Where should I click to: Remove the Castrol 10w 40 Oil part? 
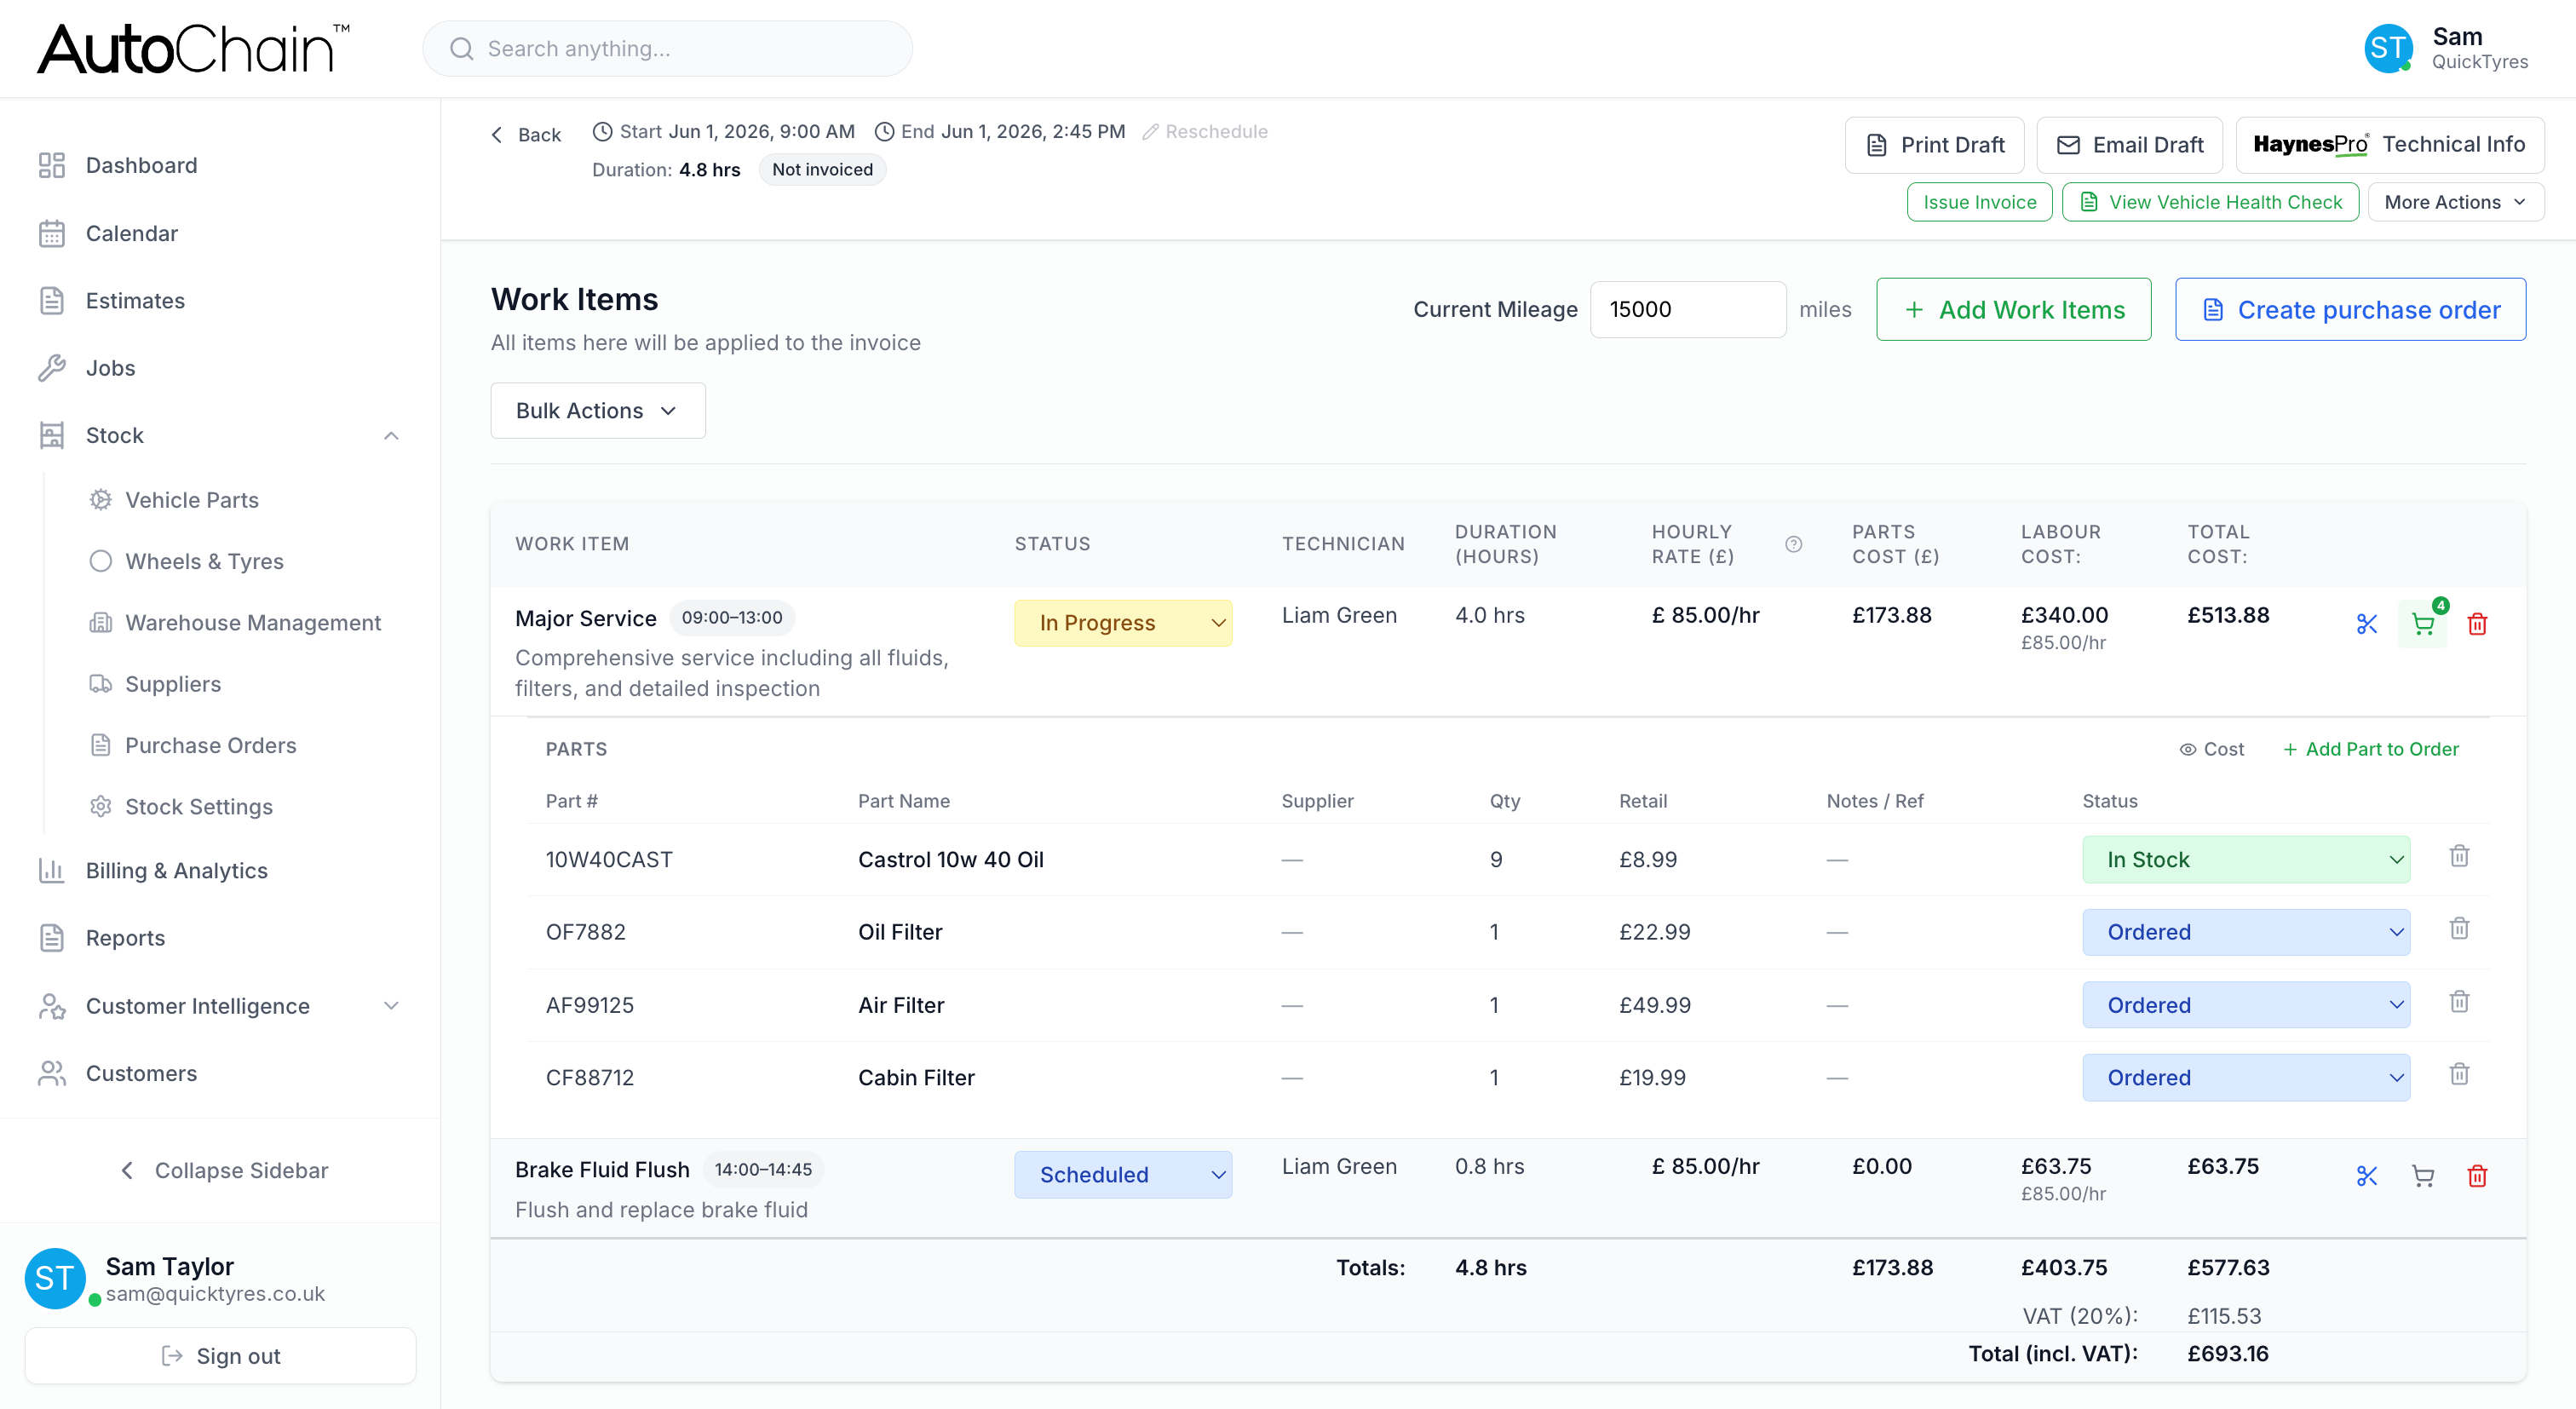[2459, 856]
